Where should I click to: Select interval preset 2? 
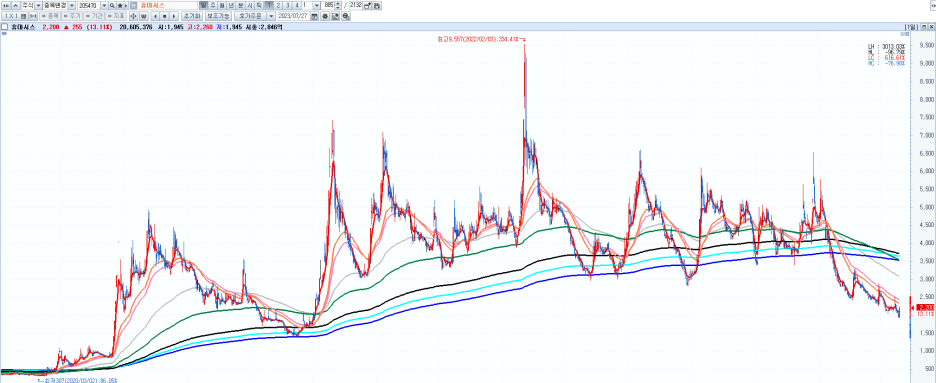[x=278, y=5]
